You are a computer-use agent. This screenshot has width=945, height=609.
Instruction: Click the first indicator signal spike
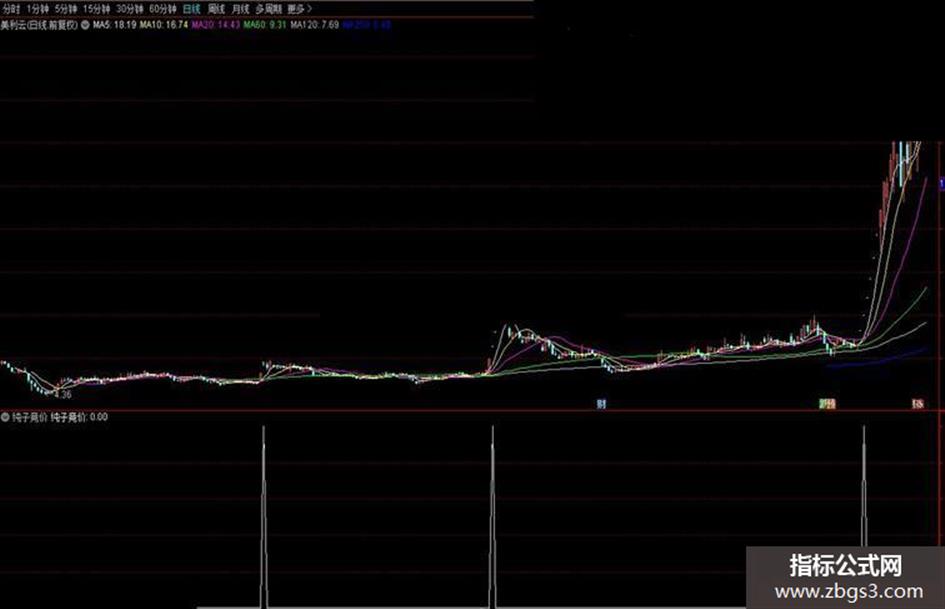(263, 516)
